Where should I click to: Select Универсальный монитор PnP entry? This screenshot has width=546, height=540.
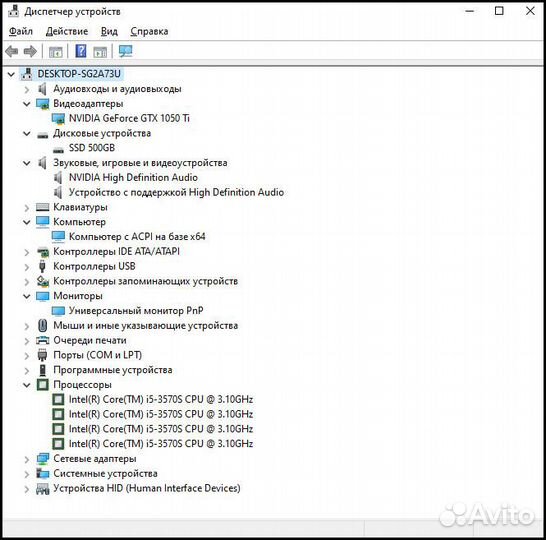(x=136, y=311)
